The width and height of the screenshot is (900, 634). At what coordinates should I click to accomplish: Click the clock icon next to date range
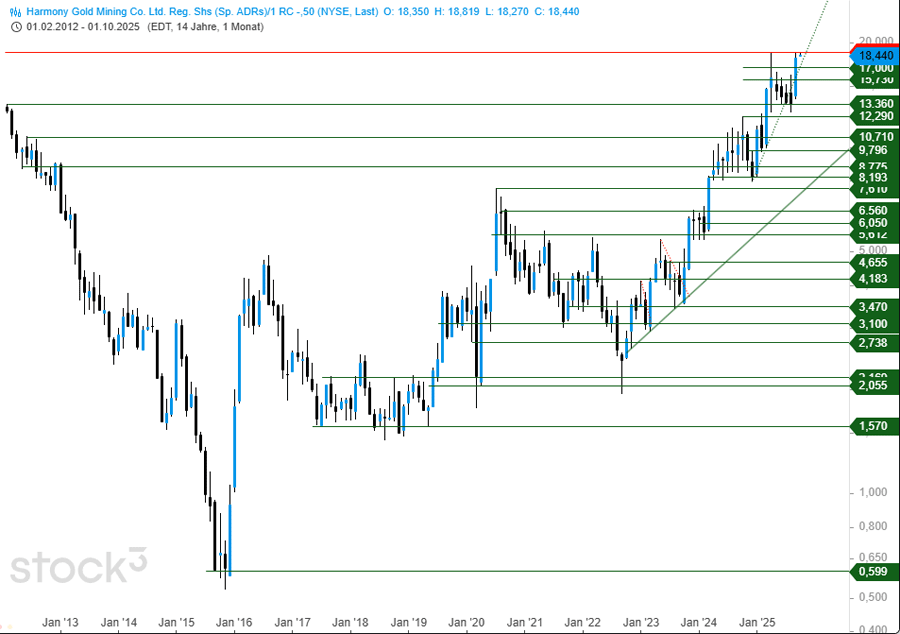[x=15, y=27]
